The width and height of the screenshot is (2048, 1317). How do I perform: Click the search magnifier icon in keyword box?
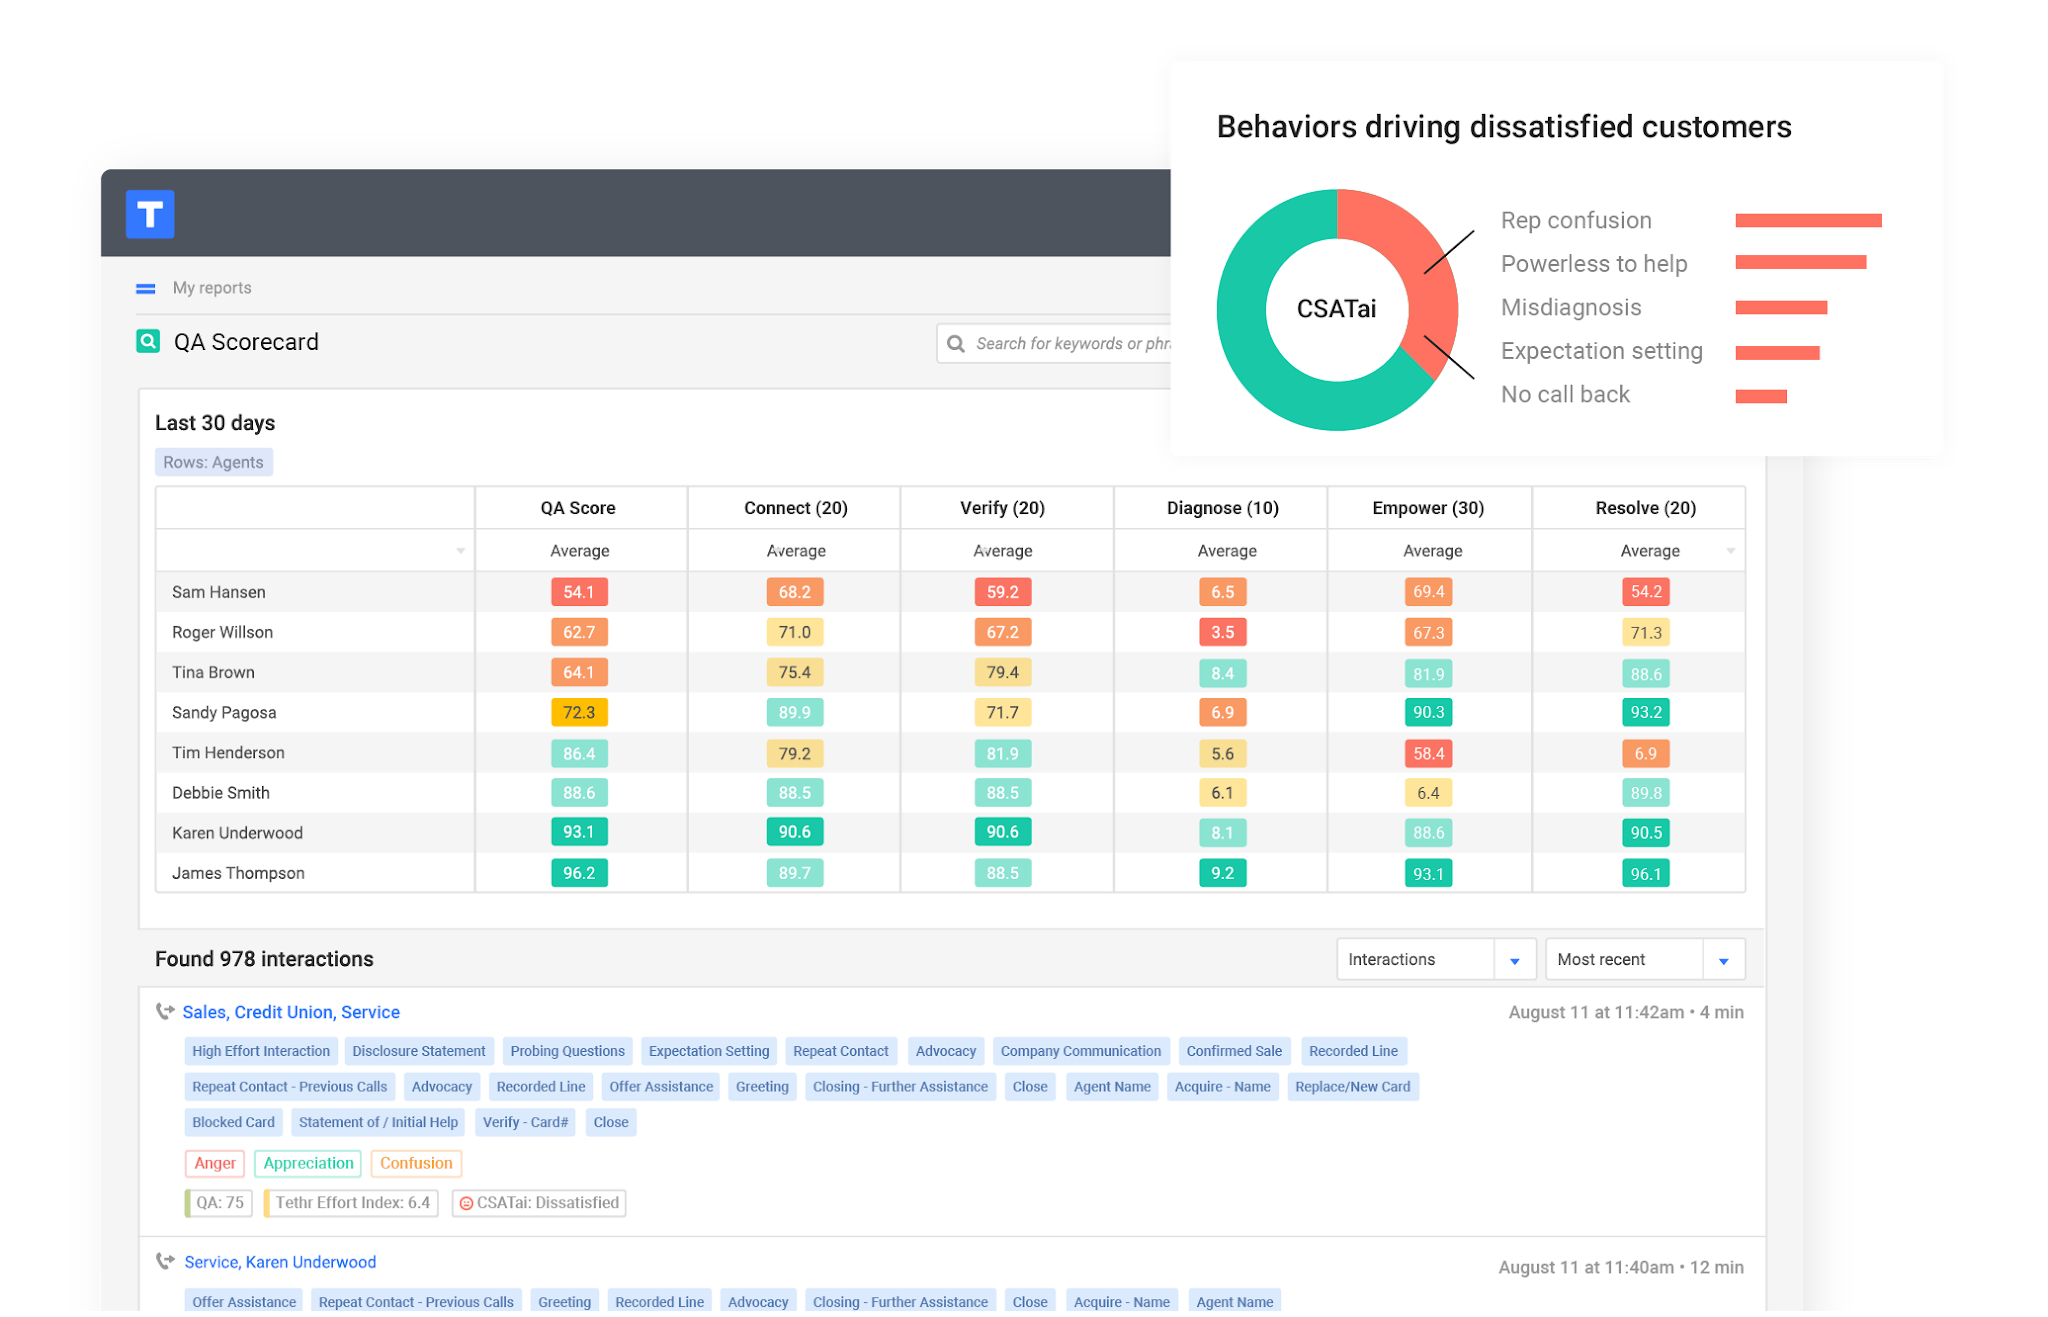(x=956, y=344)
